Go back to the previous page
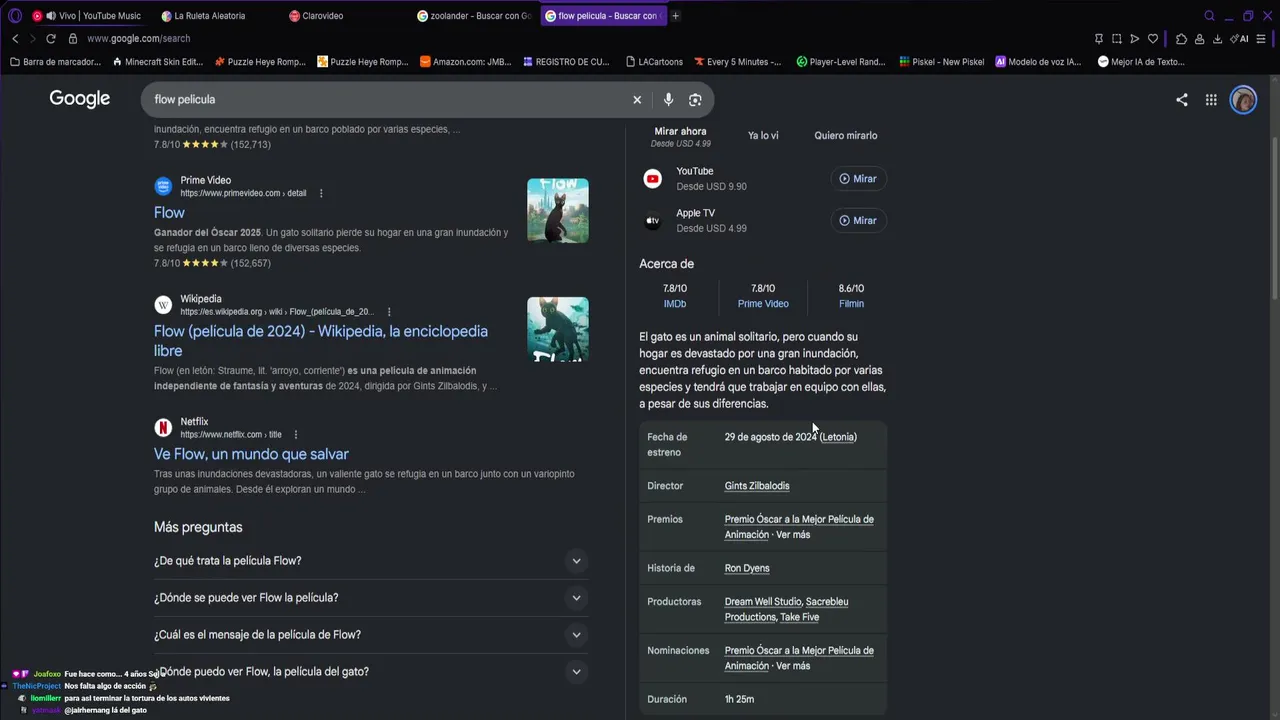Screen dimensions: 1280x720 (x=15, y=39)
